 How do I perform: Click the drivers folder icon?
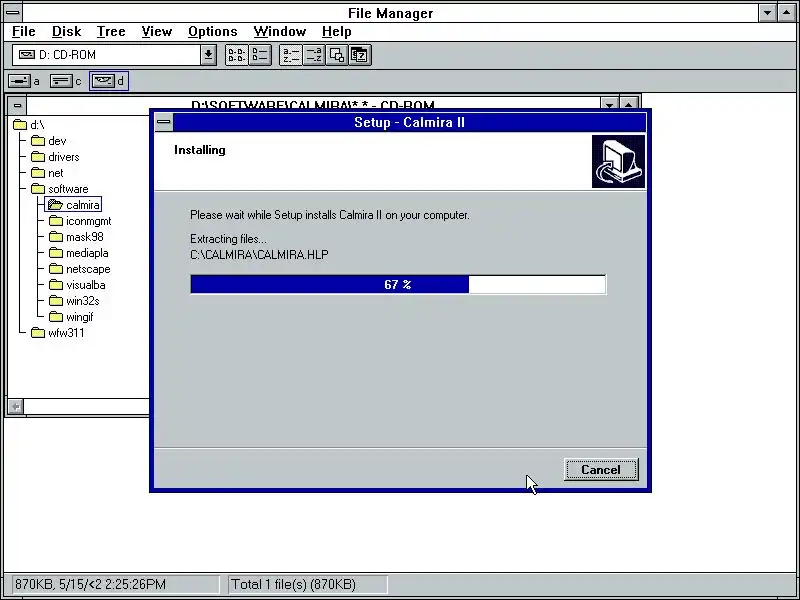pos(38,157)
